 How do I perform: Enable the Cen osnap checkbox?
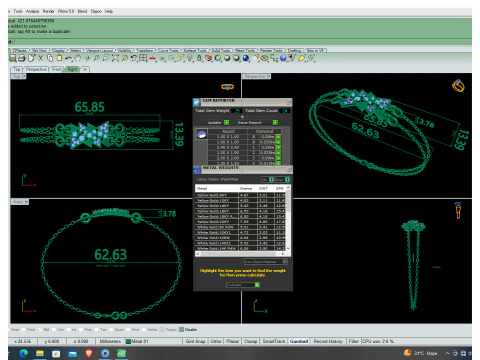point(53,330)
